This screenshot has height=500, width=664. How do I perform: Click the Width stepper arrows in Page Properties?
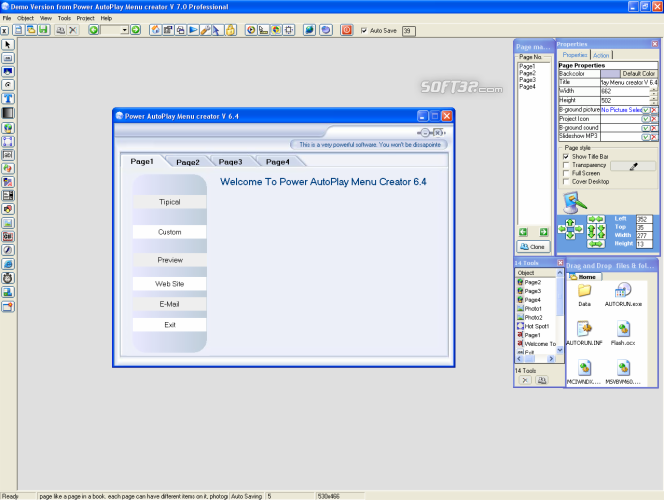coord(653,91)
